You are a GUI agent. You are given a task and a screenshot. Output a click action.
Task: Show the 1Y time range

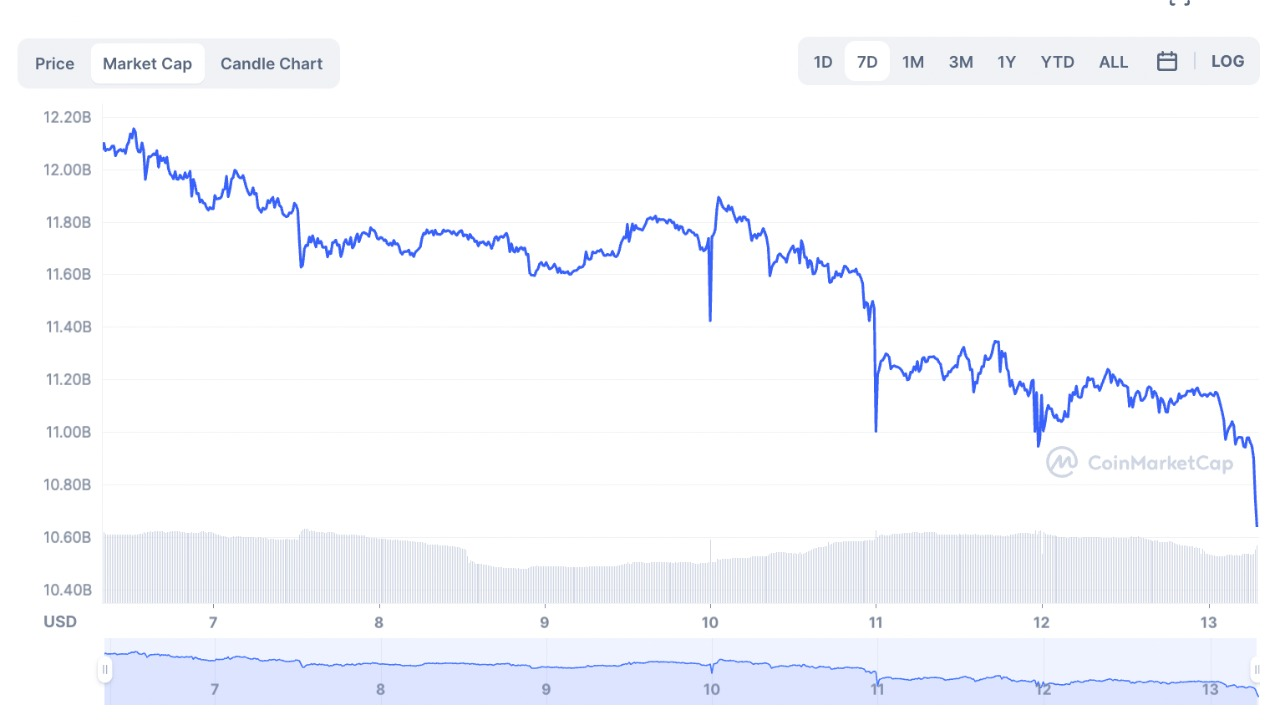coord(1007,62)
